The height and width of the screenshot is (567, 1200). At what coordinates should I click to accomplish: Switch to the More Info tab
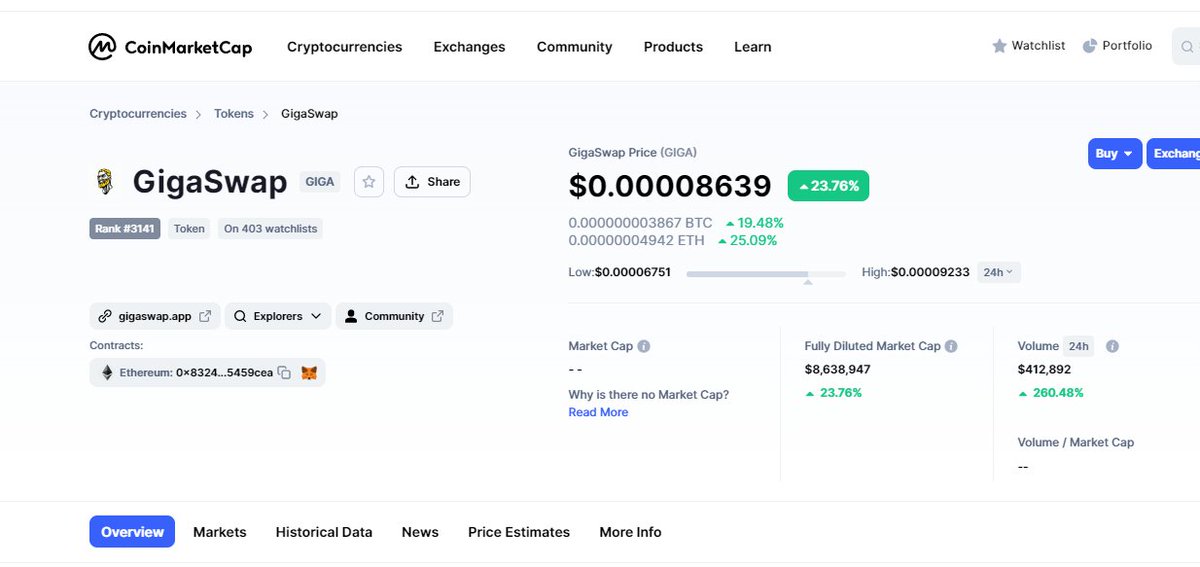[630, 532]
